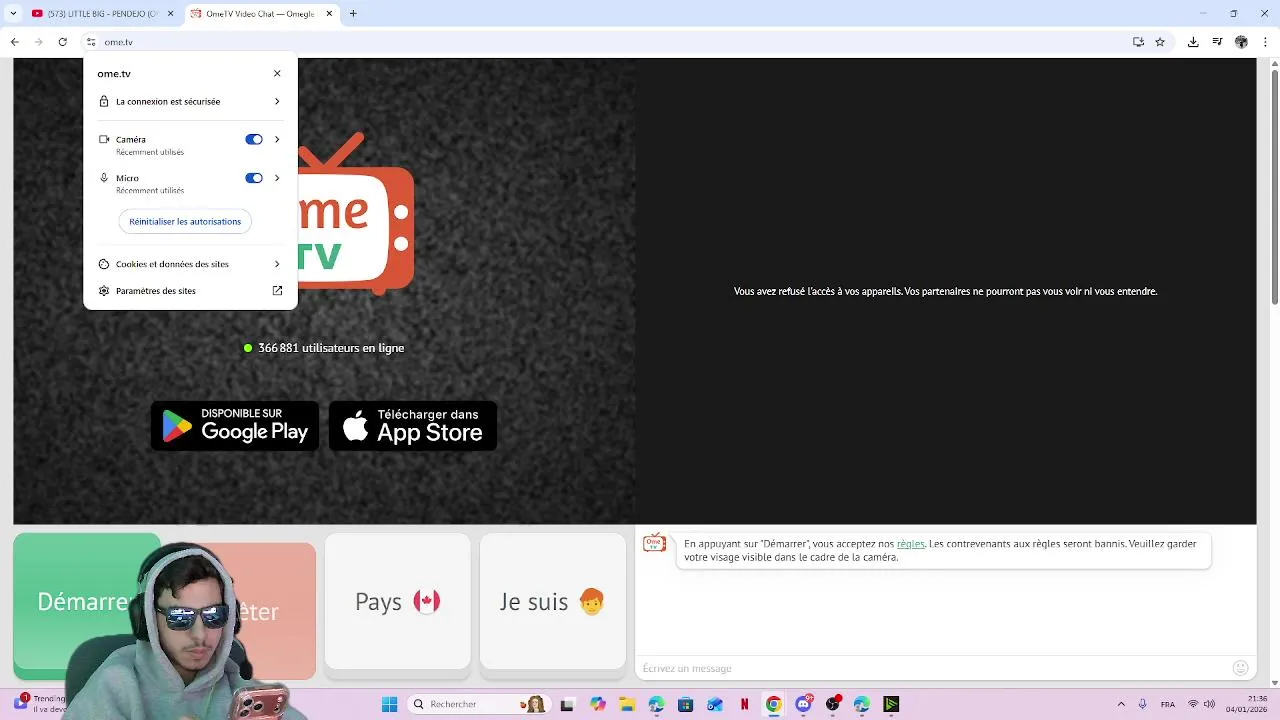Viewport: 1280px width, 720px height.
Task: Open the volume control in system tray
Action: tap(1209, 704)
